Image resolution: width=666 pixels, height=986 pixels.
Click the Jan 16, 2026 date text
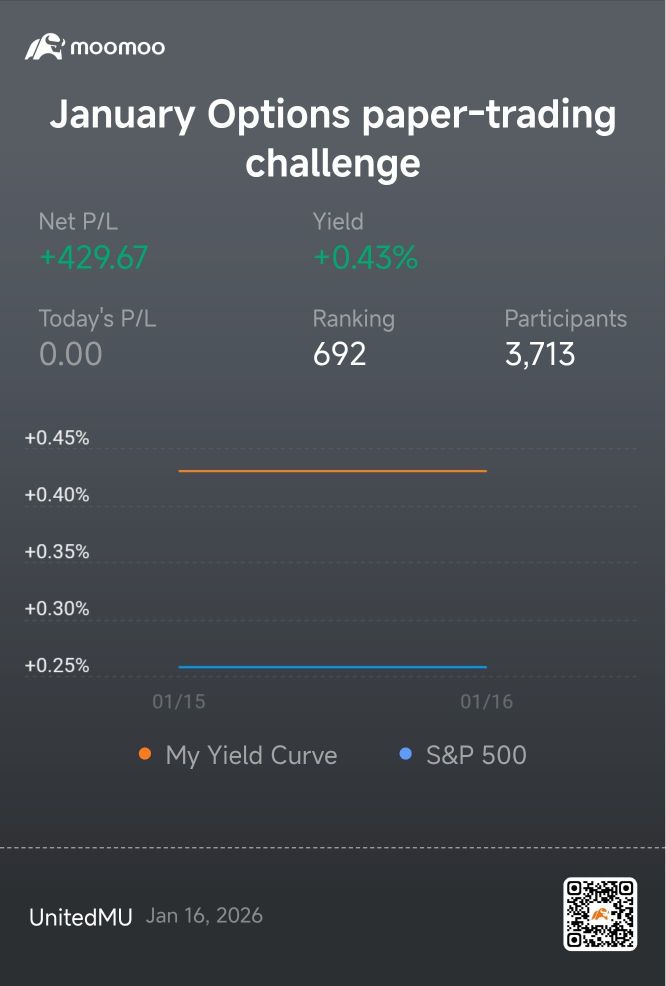click(204, 916)
